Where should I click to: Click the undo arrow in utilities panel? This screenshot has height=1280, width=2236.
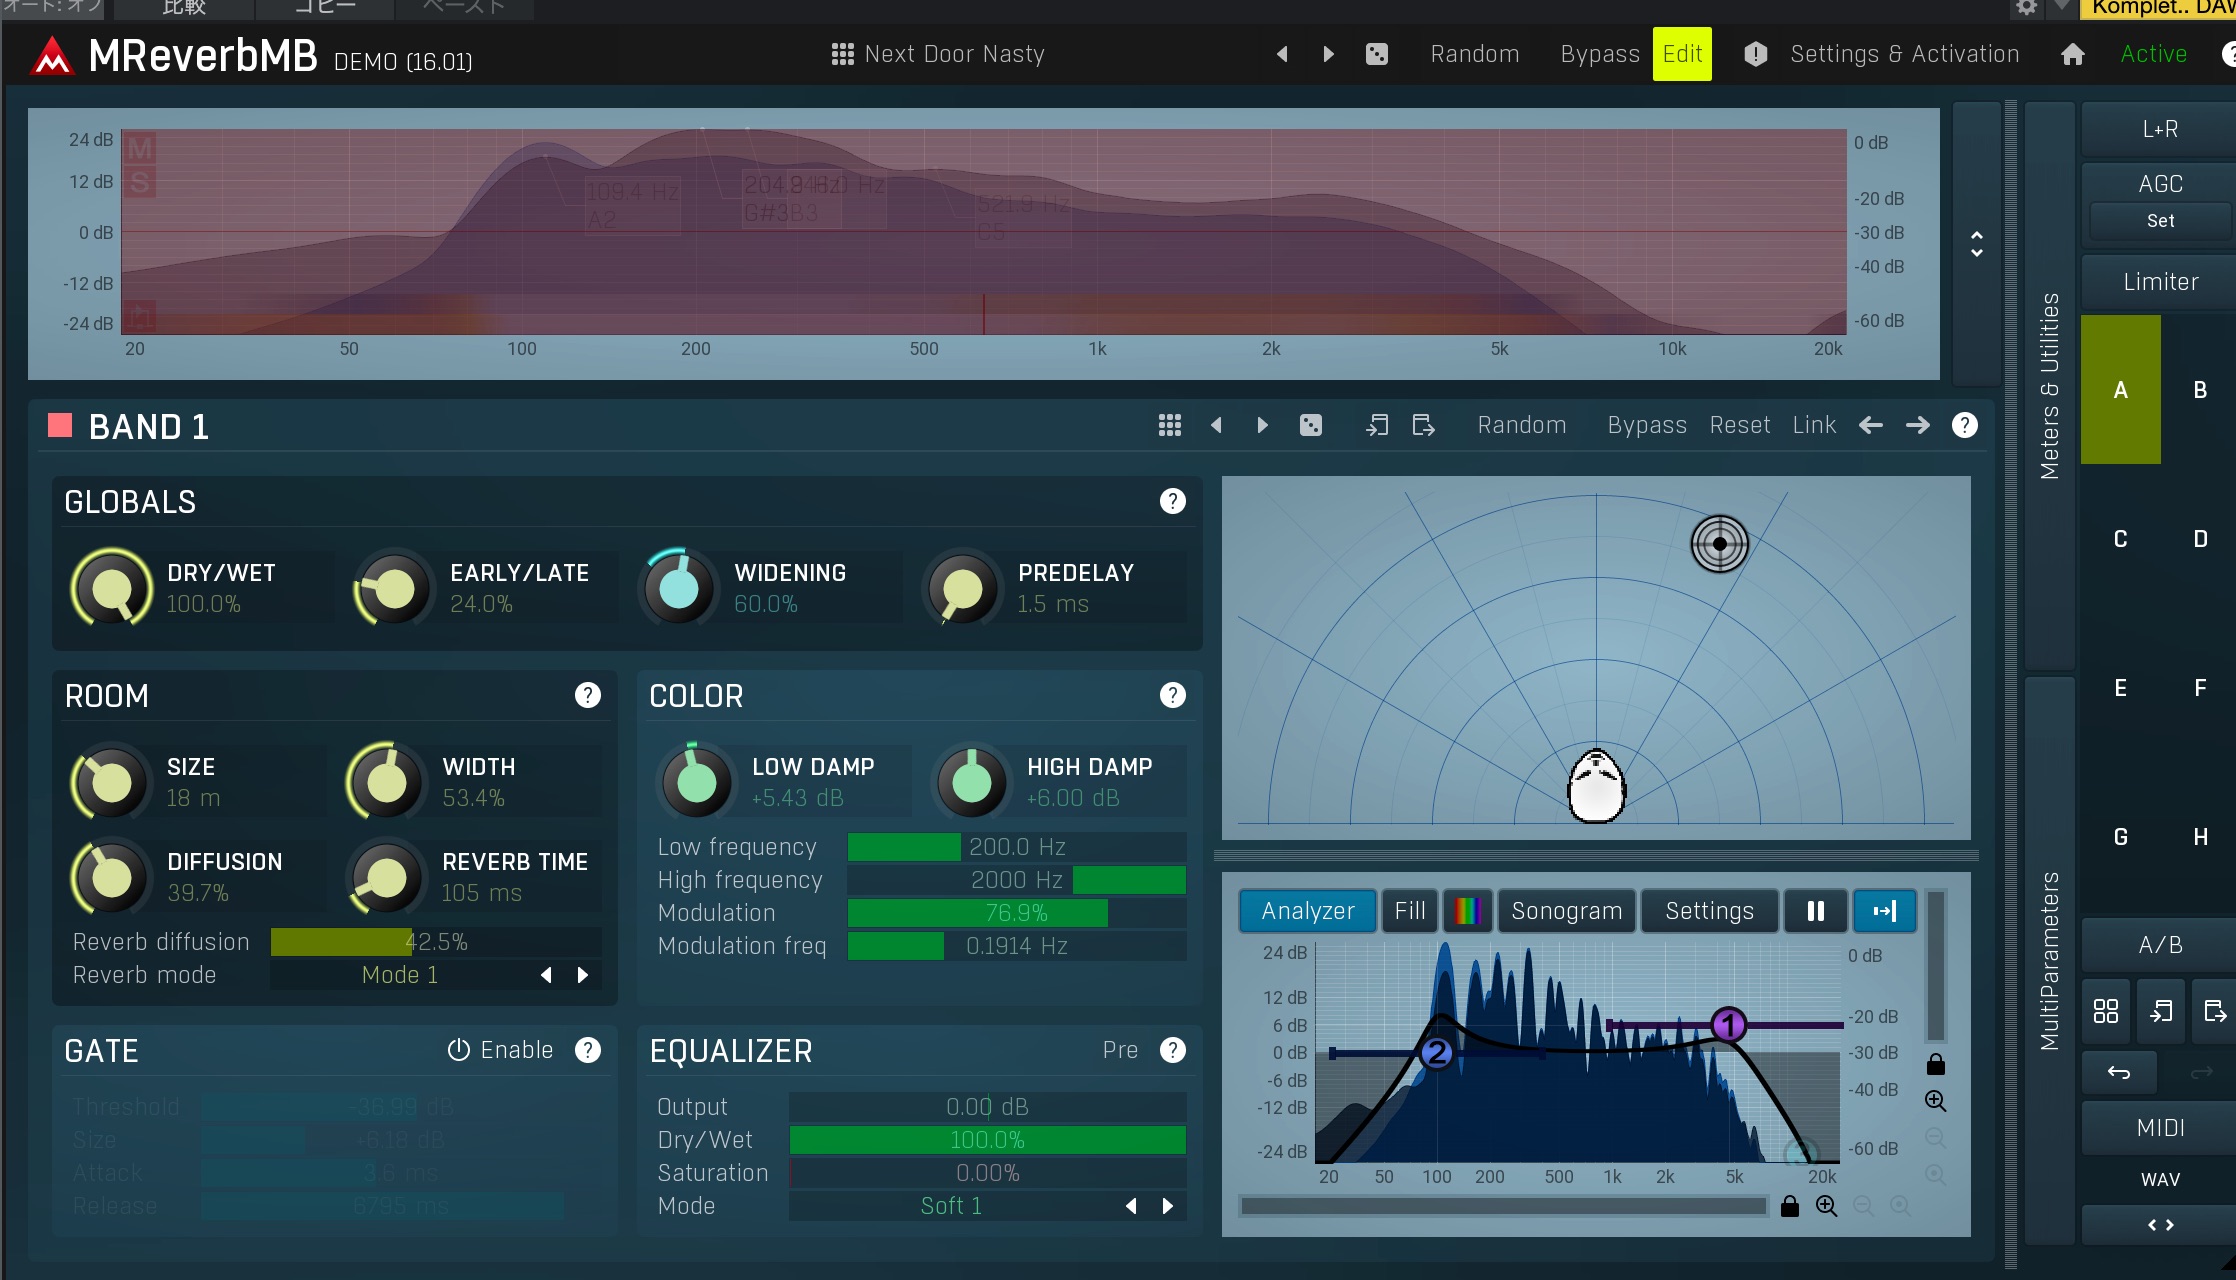click(2118, 1073)
